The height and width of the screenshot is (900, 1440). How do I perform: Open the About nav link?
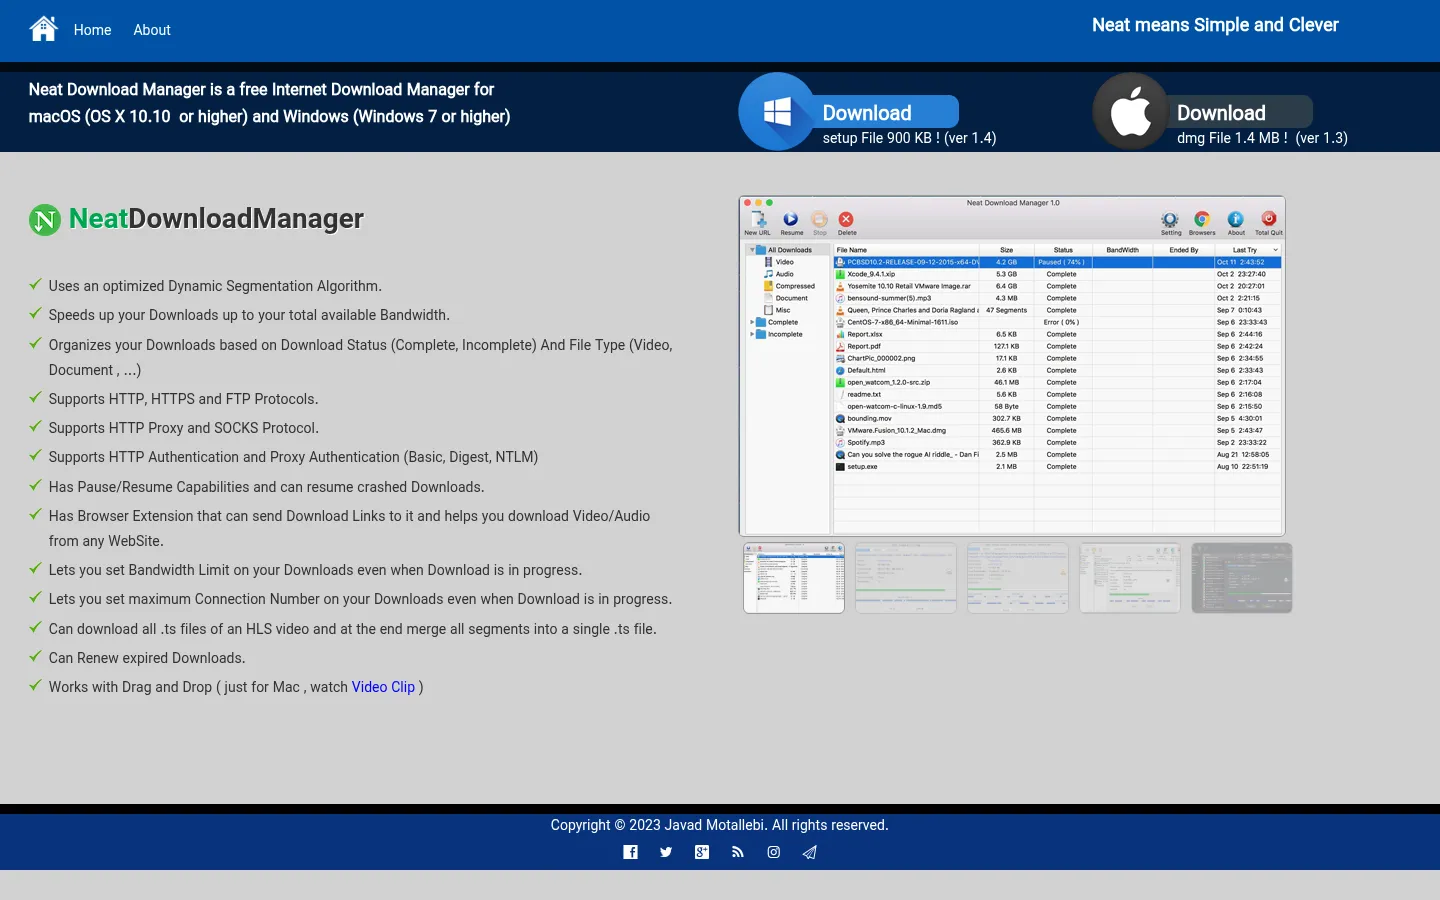pos(152,30)
